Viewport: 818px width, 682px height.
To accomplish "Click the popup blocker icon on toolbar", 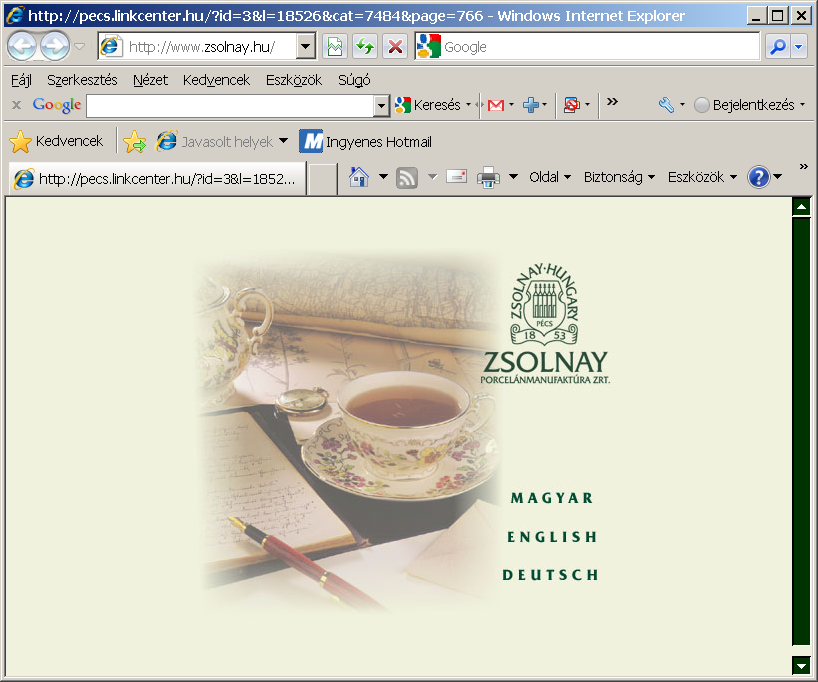I will 572,105.
